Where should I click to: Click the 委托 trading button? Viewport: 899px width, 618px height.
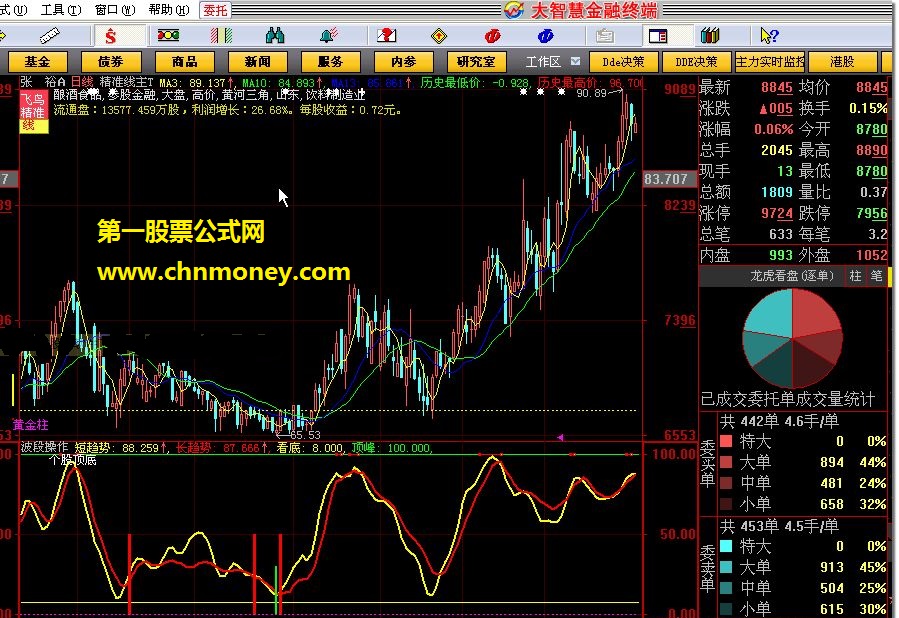pyautogui.click(x=215, y=10)
